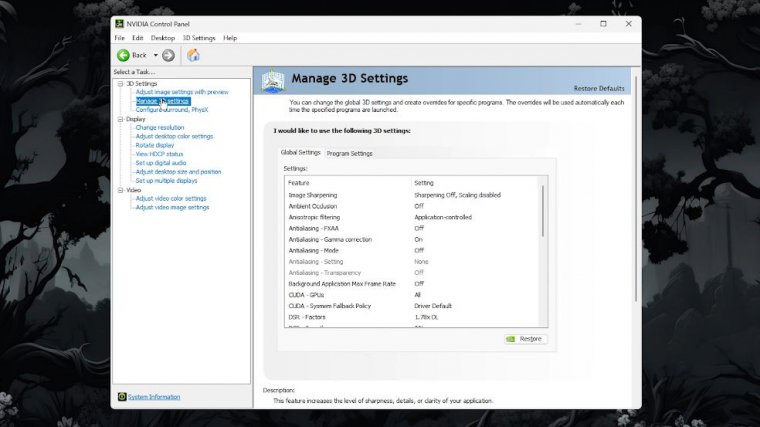Select Change resolution in the task tree
The height and width of the screenshot is (427, 760).
pos(160,128)
